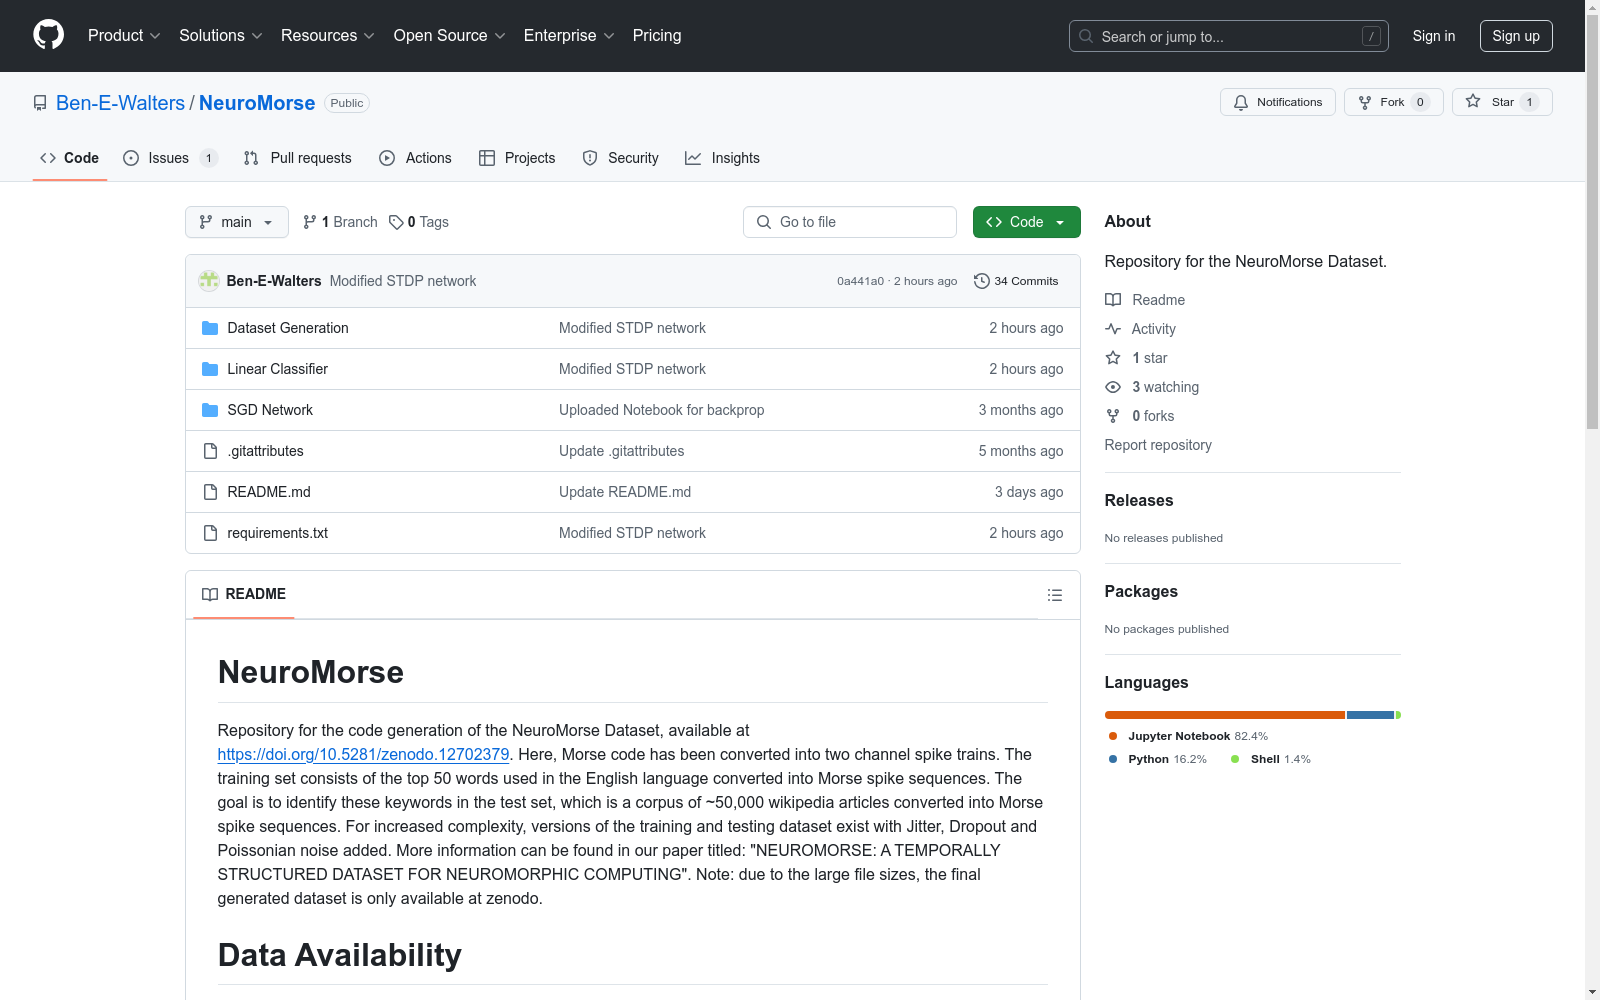Click the book icon next to Readme
This screenshot has height=1000, width=1600.
coord(1113,300)
